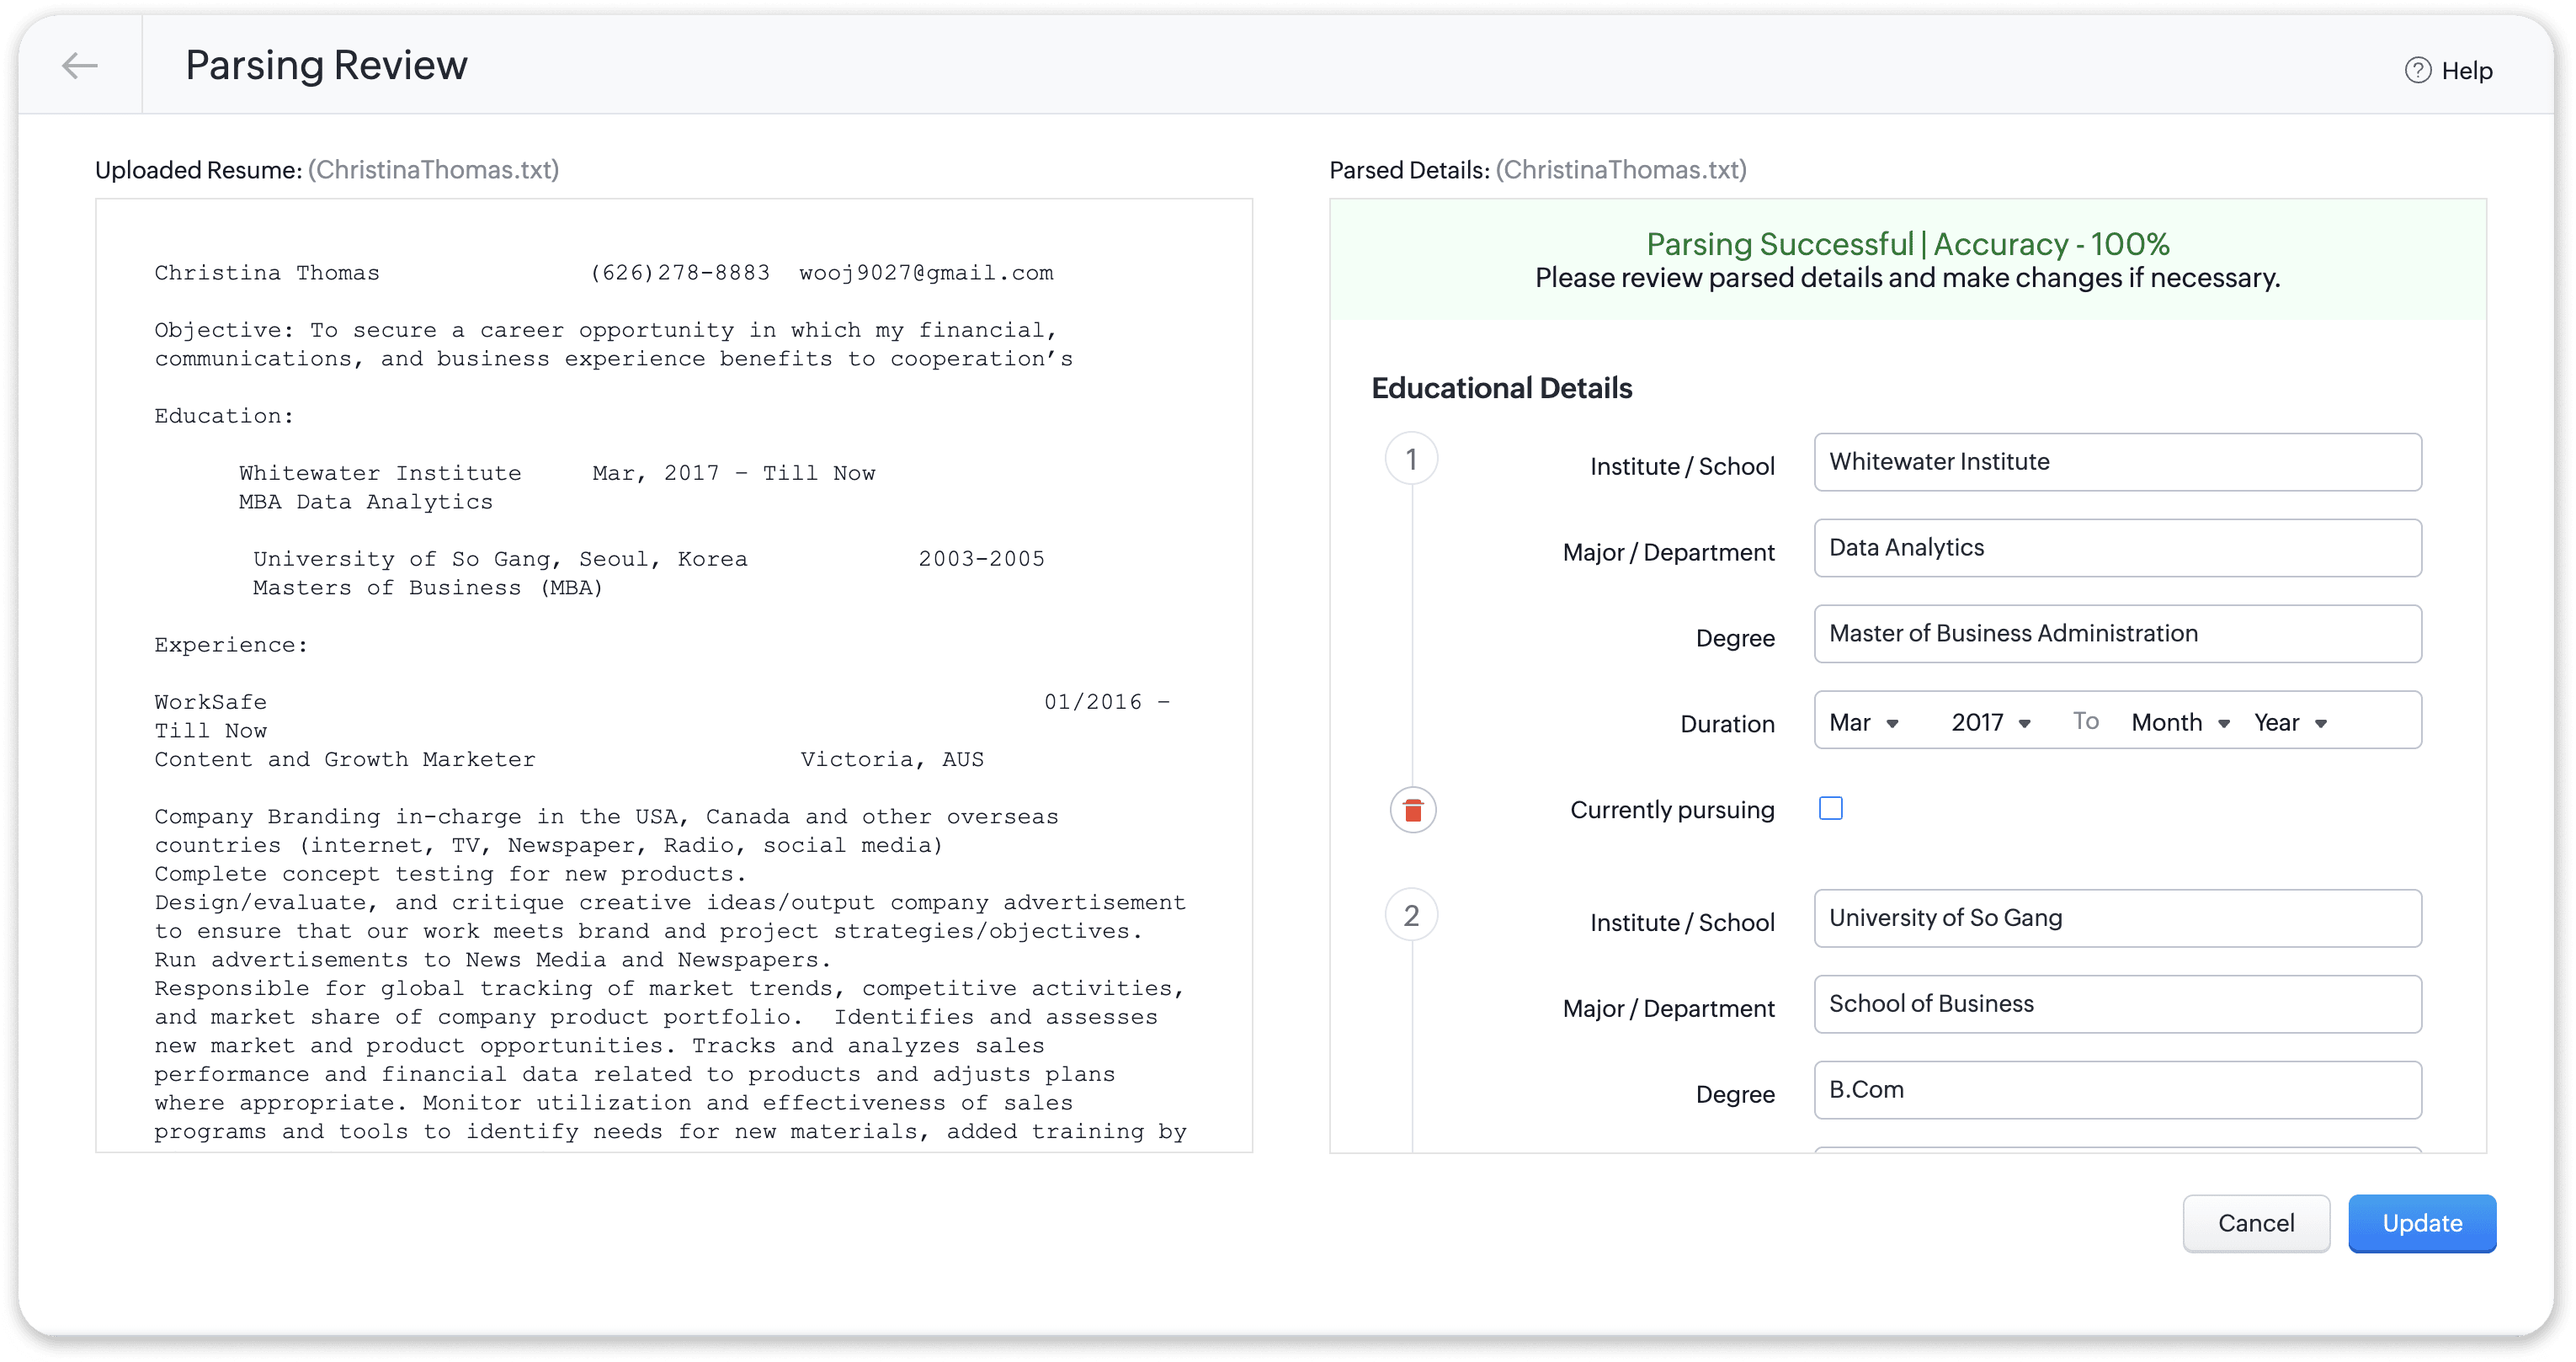This screenshot has height=1362, width=2576.
Task: Edit the Master of Business Administration degree field
Action: (x=2117, y=634)
